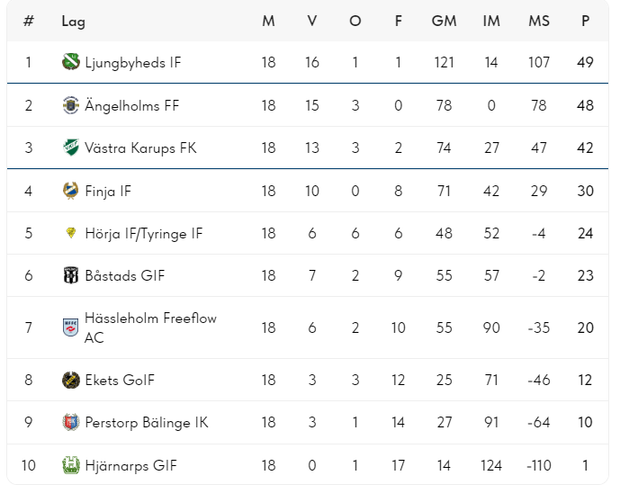The width and height of the screenshot is (620, 493).
Task: Click the Västra Karups FK logo
Action: (71, 148)
